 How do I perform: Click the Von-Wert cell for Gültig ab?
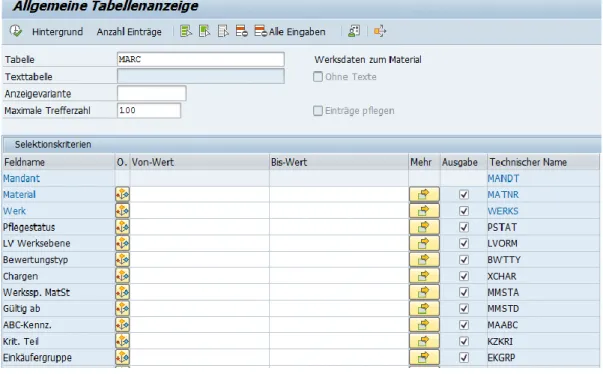pyautogui.click(x=200, y=309)
